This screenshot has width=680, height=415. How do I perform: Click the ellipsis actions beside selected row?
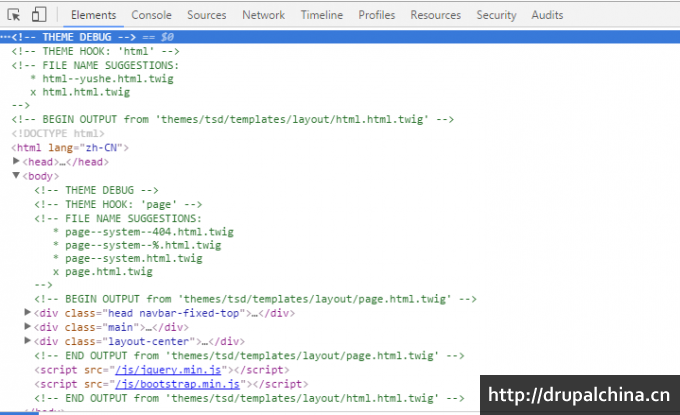click(5, 37)
